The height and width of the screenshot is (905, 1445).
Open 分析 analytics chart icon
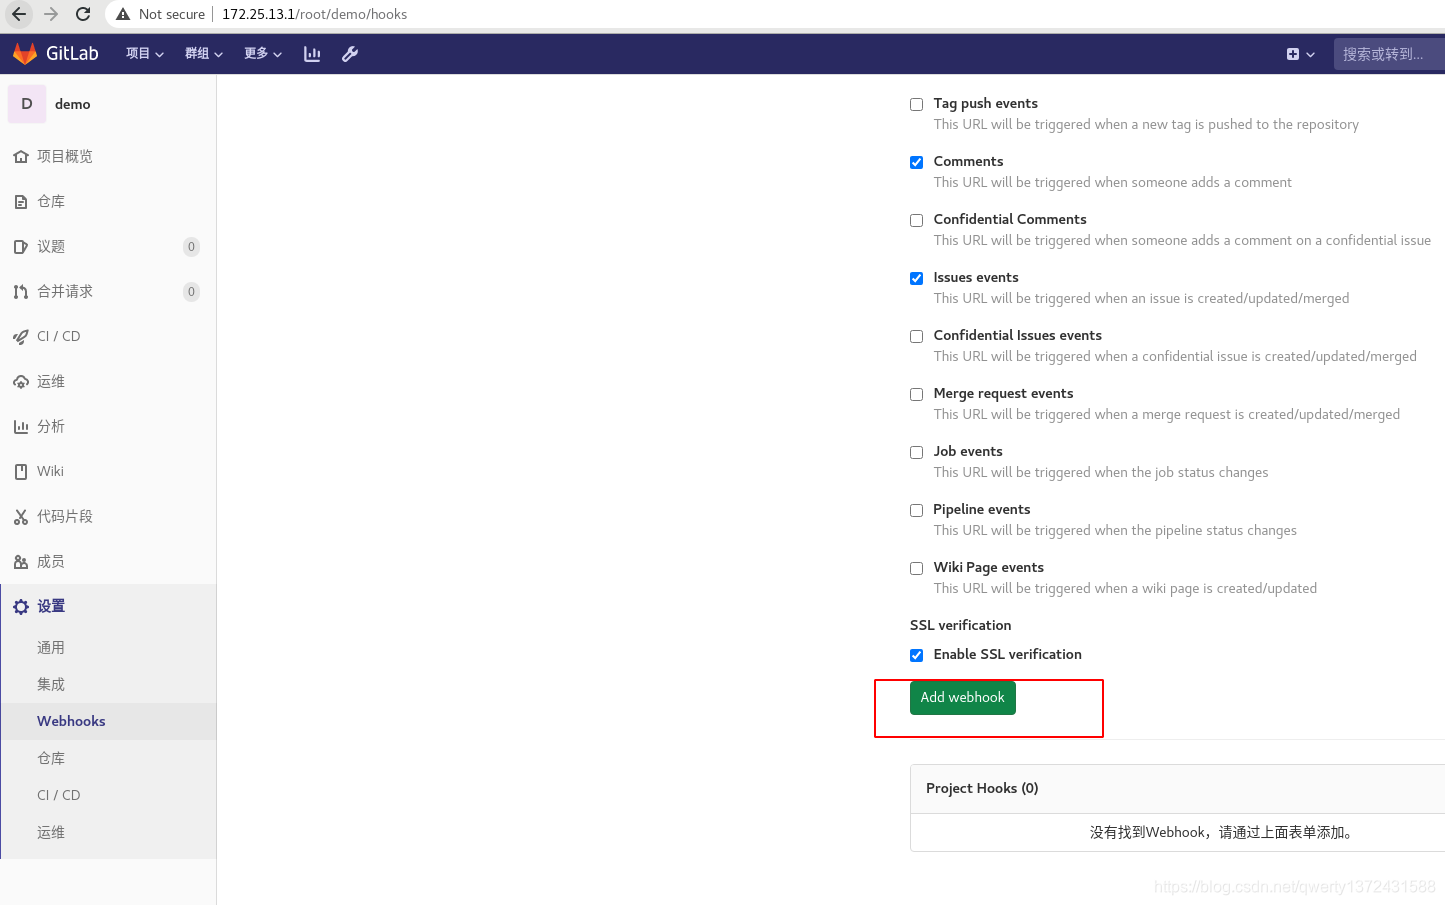tap(21, 427)
